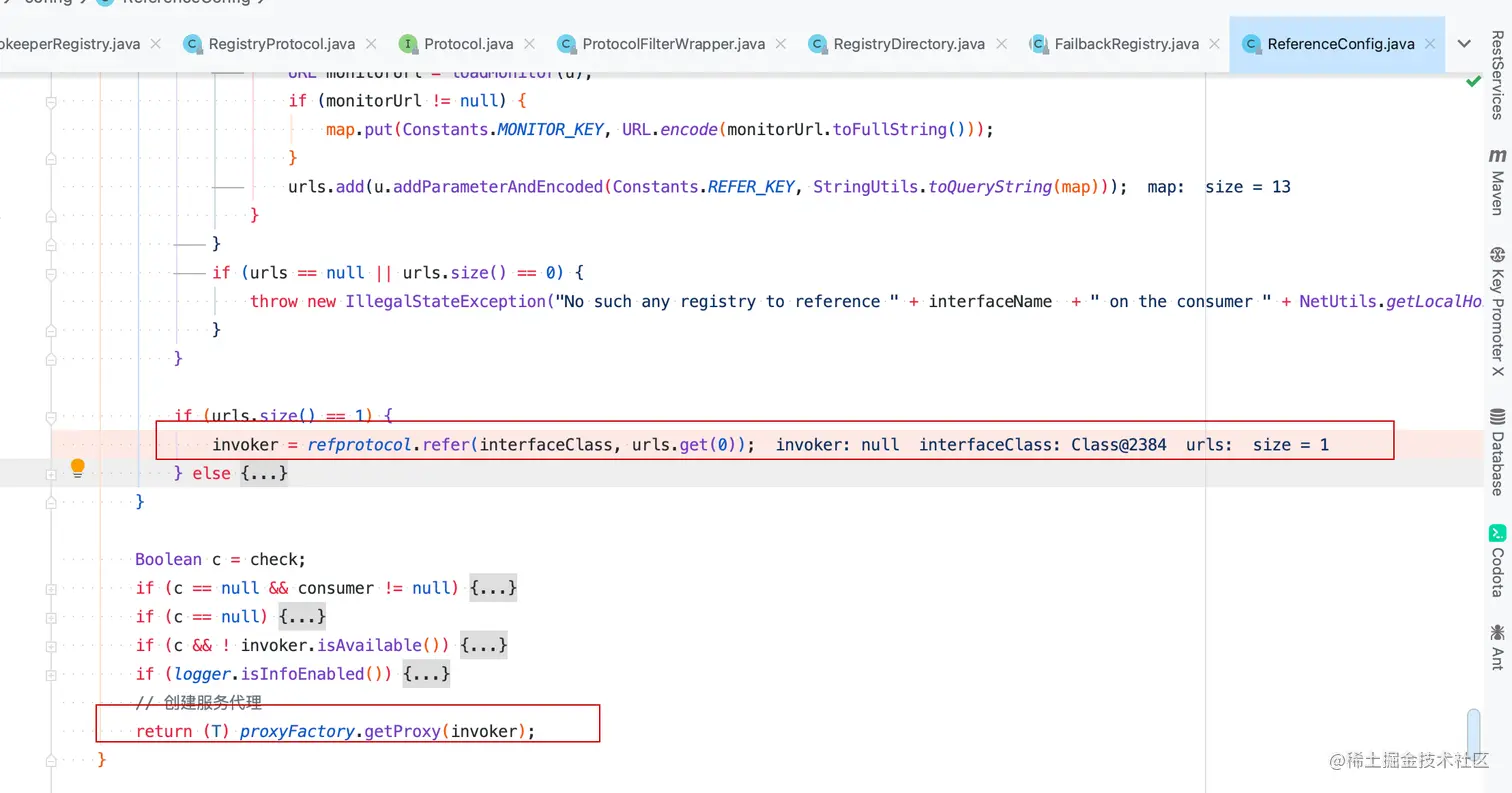Switch to the RegistryProtocol.java tab
The image size is (1512, 793).
[x=268, y=44]
